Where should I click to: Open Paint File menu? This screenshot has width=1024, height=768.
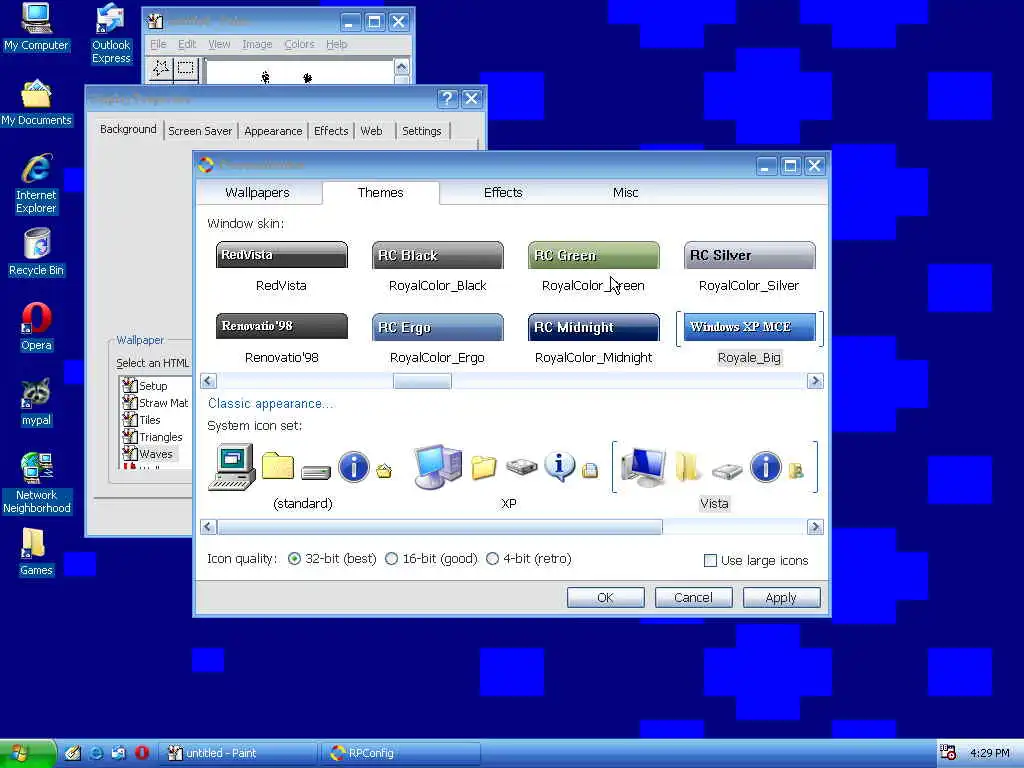click(x=158, y=44)
